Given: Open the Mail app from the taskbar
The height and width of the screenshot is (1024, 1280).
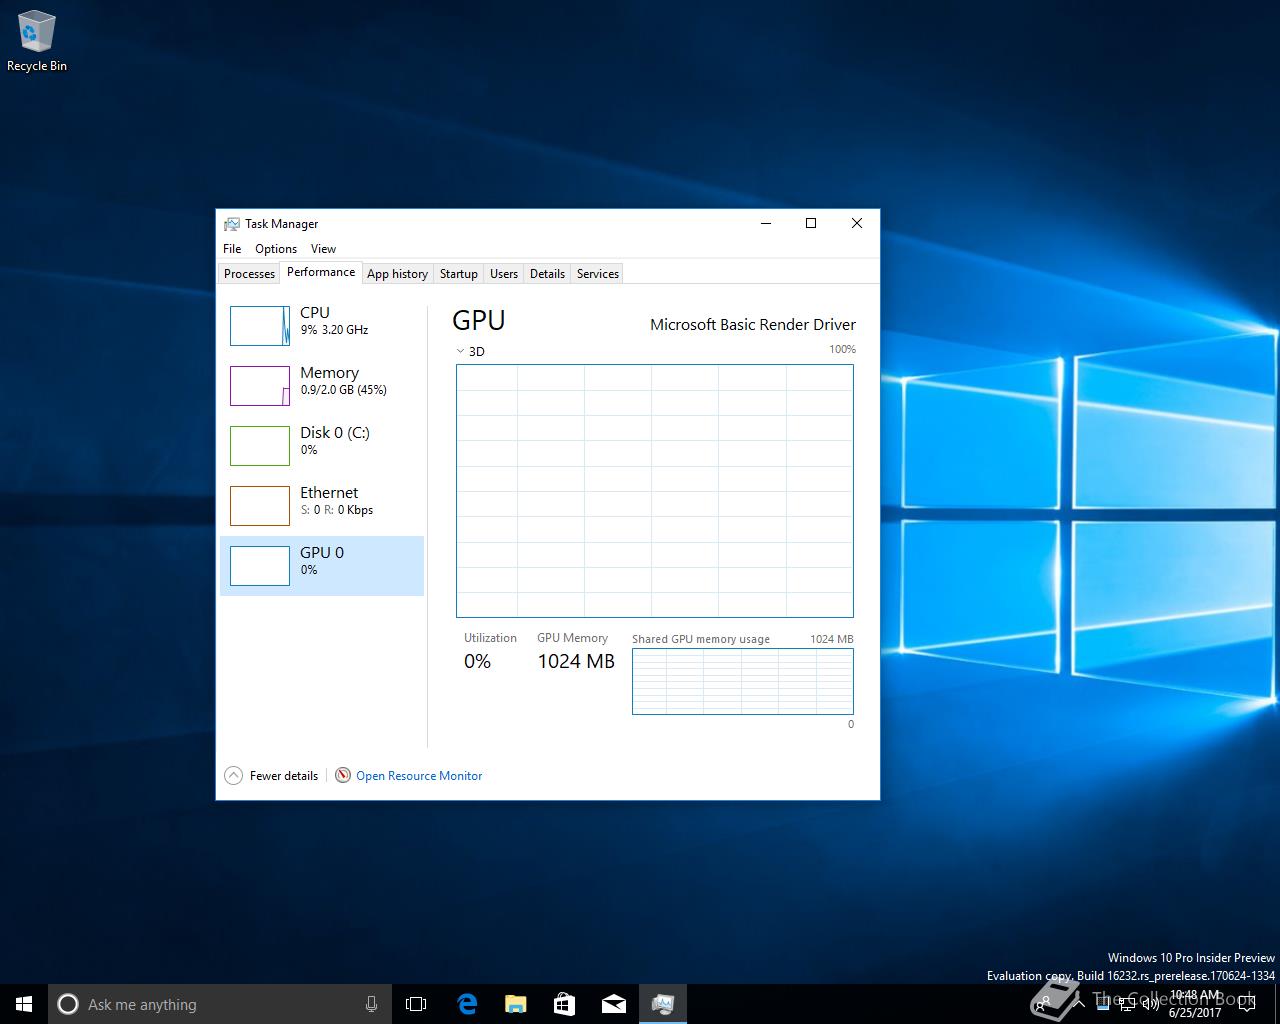Looking at the screenshot, I should (613, 1004).
